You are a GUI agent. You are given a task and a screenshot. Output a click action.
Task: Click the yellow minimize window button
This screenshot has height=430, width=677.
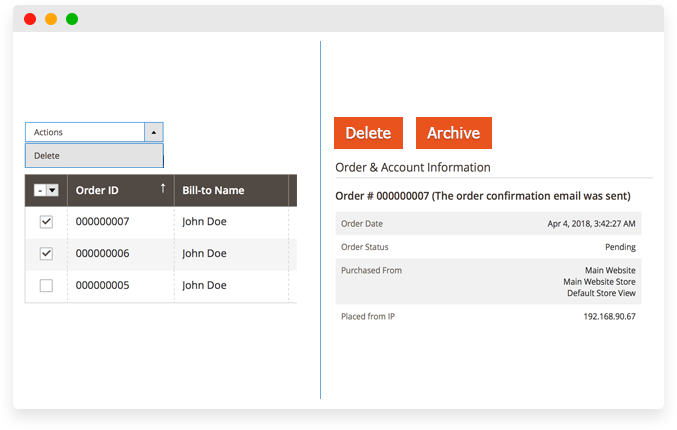click(x=51, y=19)
